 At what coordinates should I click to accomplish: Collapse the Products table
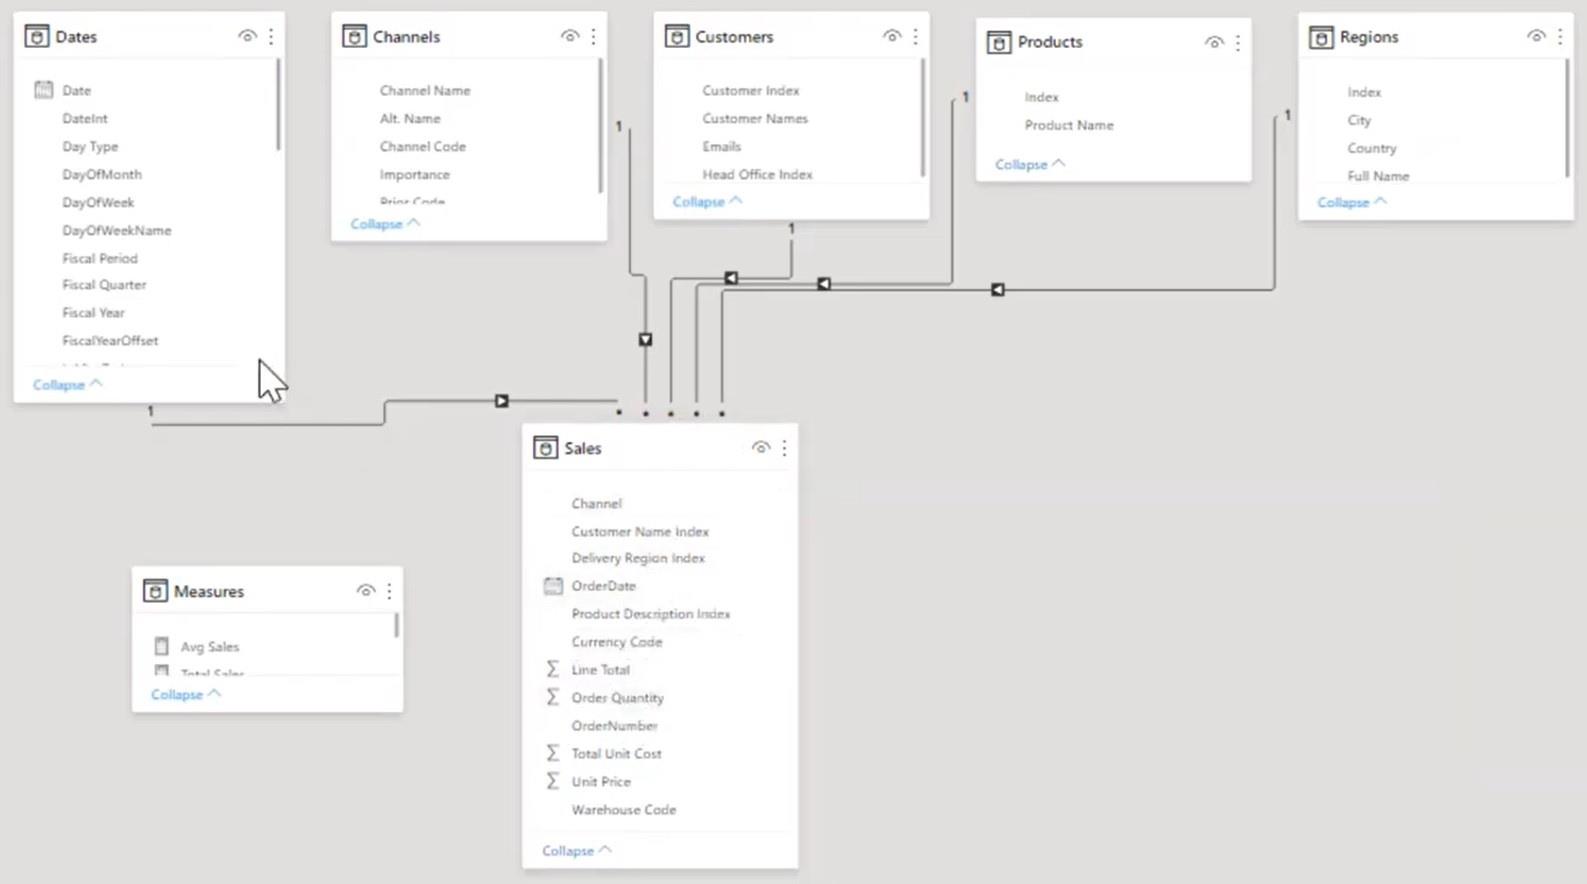pos(1030,164)
